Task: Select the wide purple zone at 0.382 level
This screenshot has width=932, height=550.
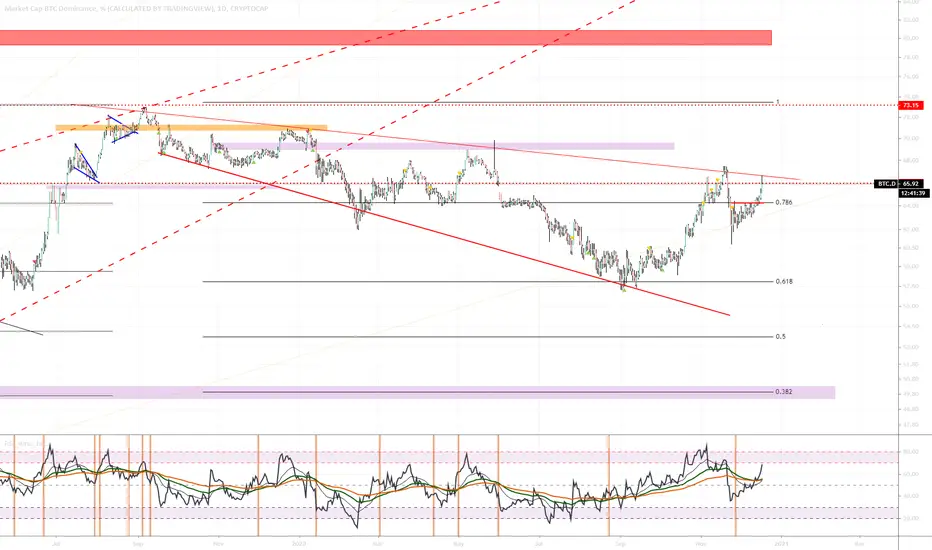Action: (417, 392)
